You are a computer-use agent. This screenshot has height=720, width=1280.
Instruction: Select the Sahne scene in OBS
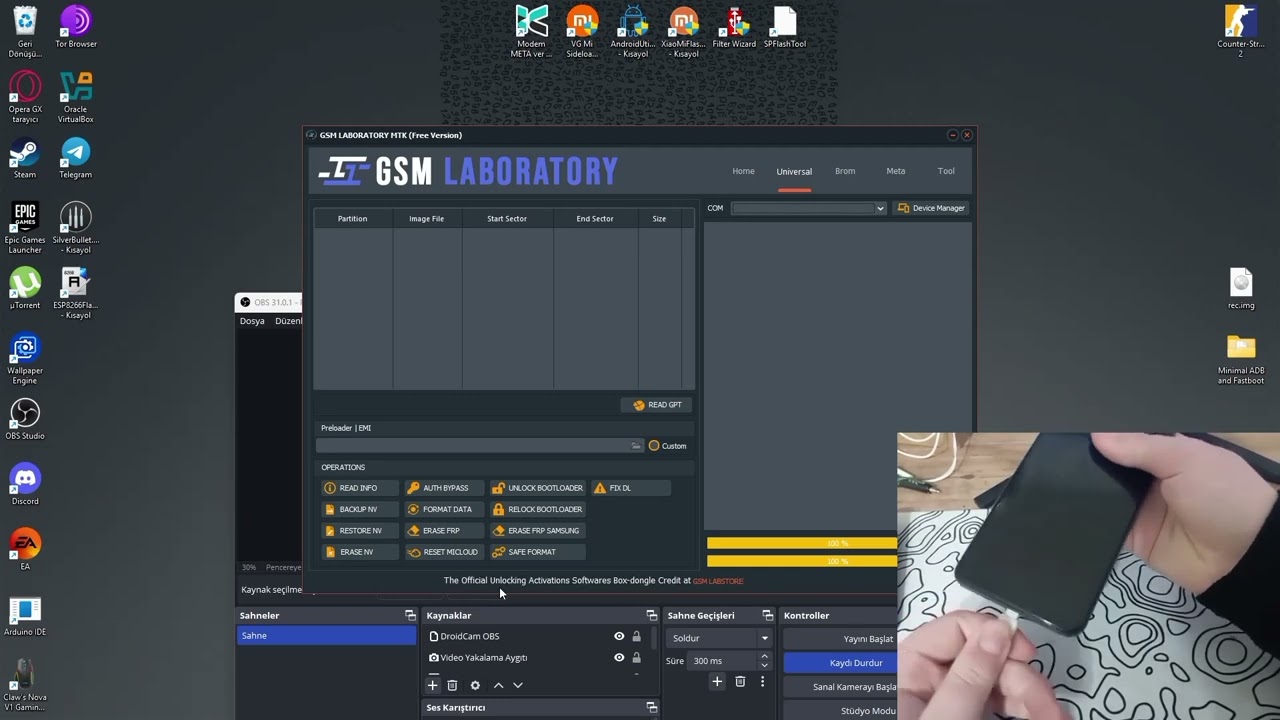(x=326, y=636)
